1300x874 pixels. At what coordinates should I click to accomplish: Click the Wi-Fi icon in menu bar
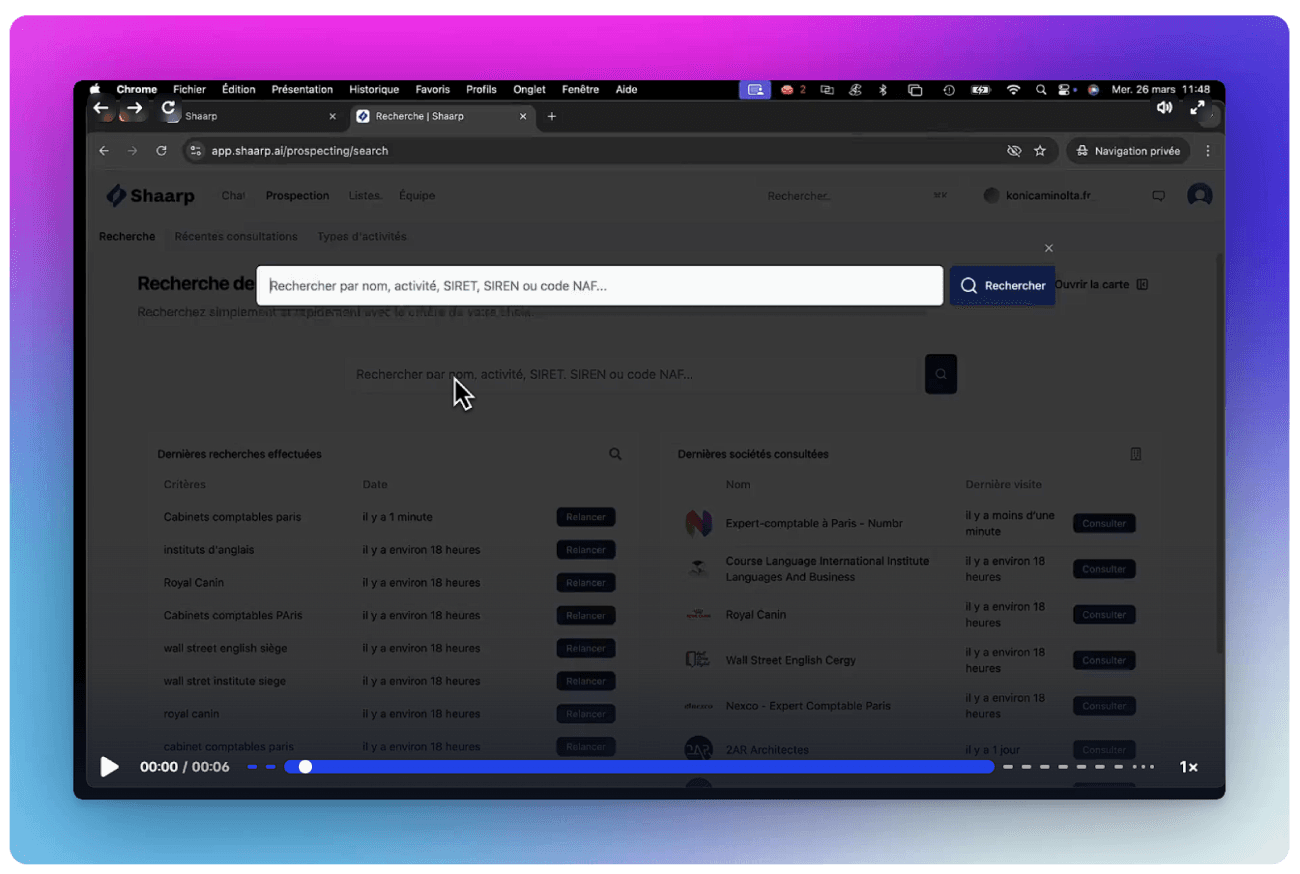1013,89
